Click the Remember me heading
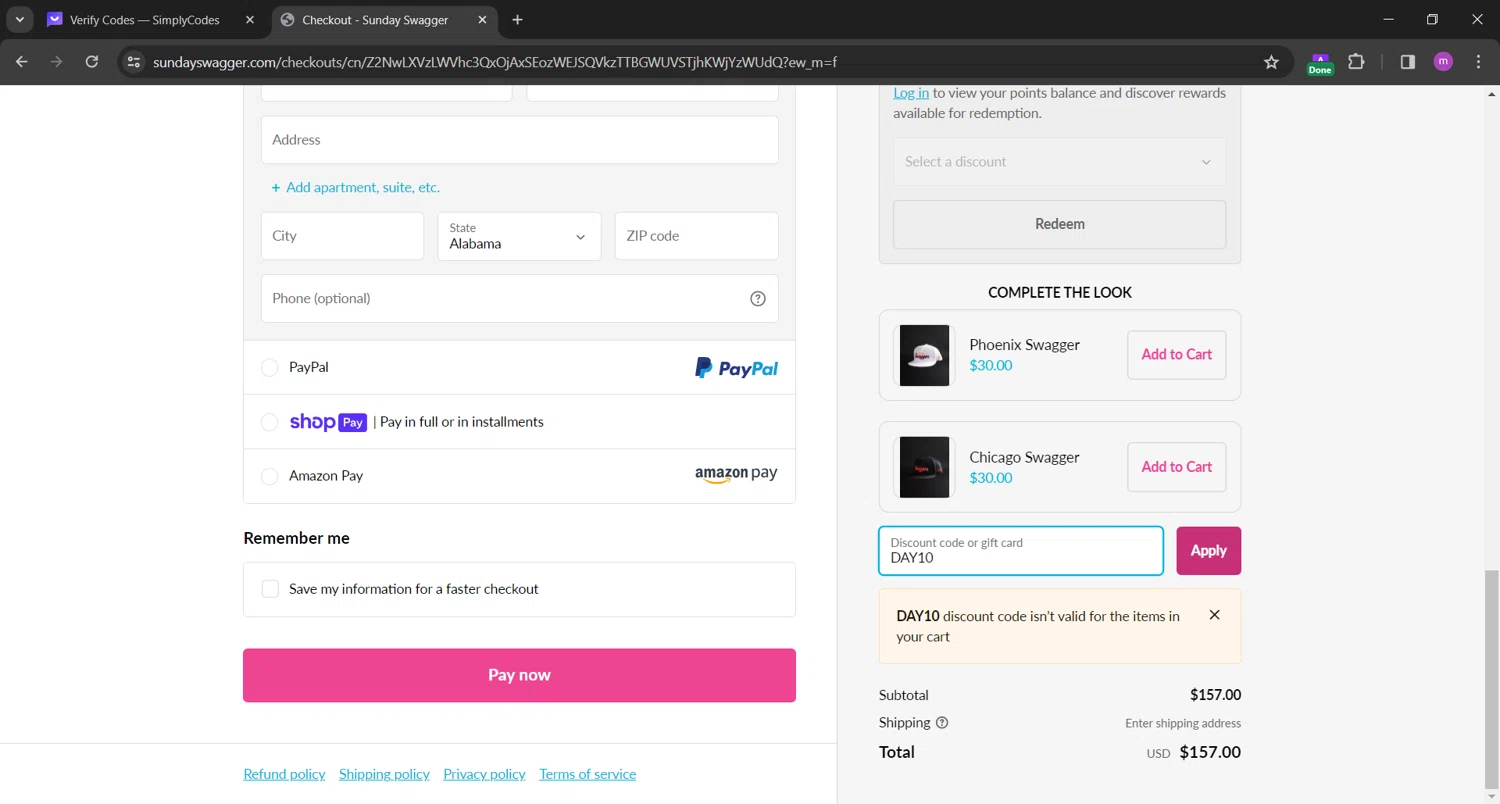Viewport: 1500px width, 804px height. (x=296, y=538)
